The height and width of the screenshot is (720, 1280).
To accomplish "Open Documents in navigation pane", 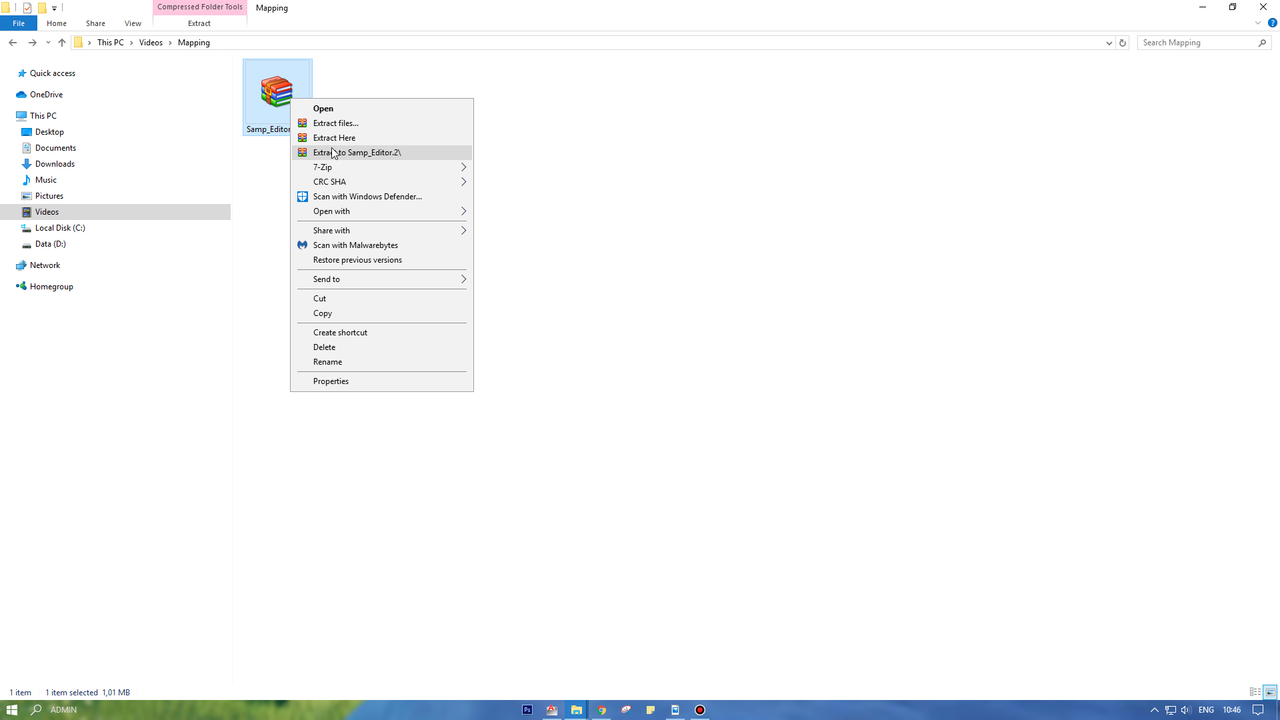I will pos(55,148).
